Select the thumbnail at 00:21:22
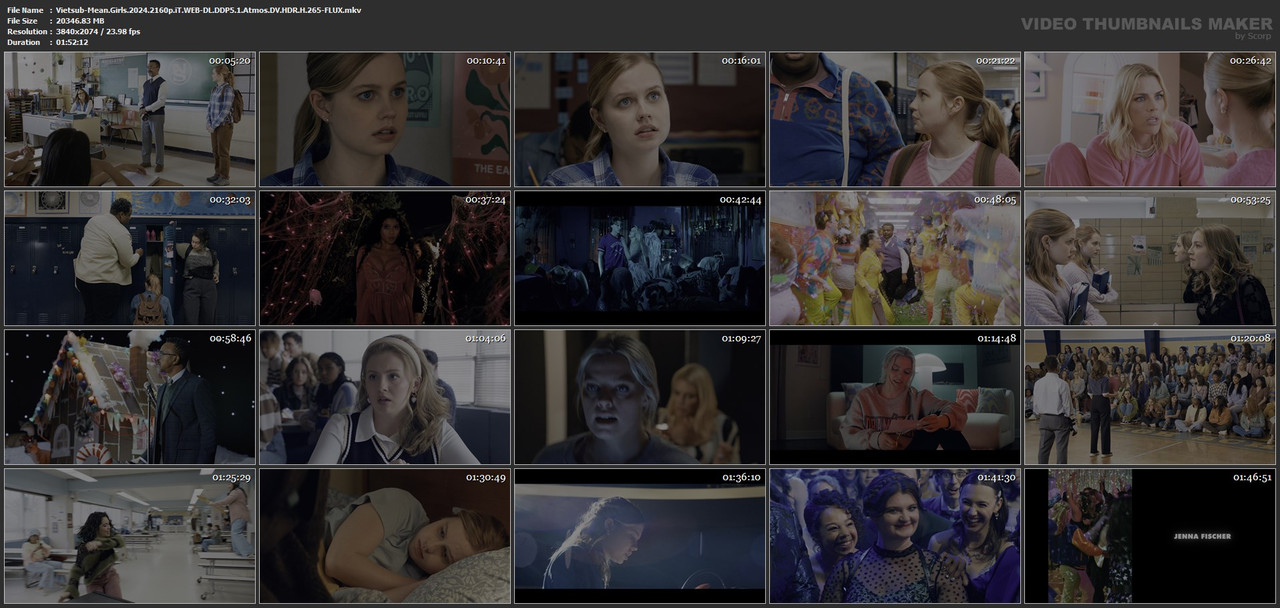The height and width of the screenshot is (608, 1280). (895, 119)
